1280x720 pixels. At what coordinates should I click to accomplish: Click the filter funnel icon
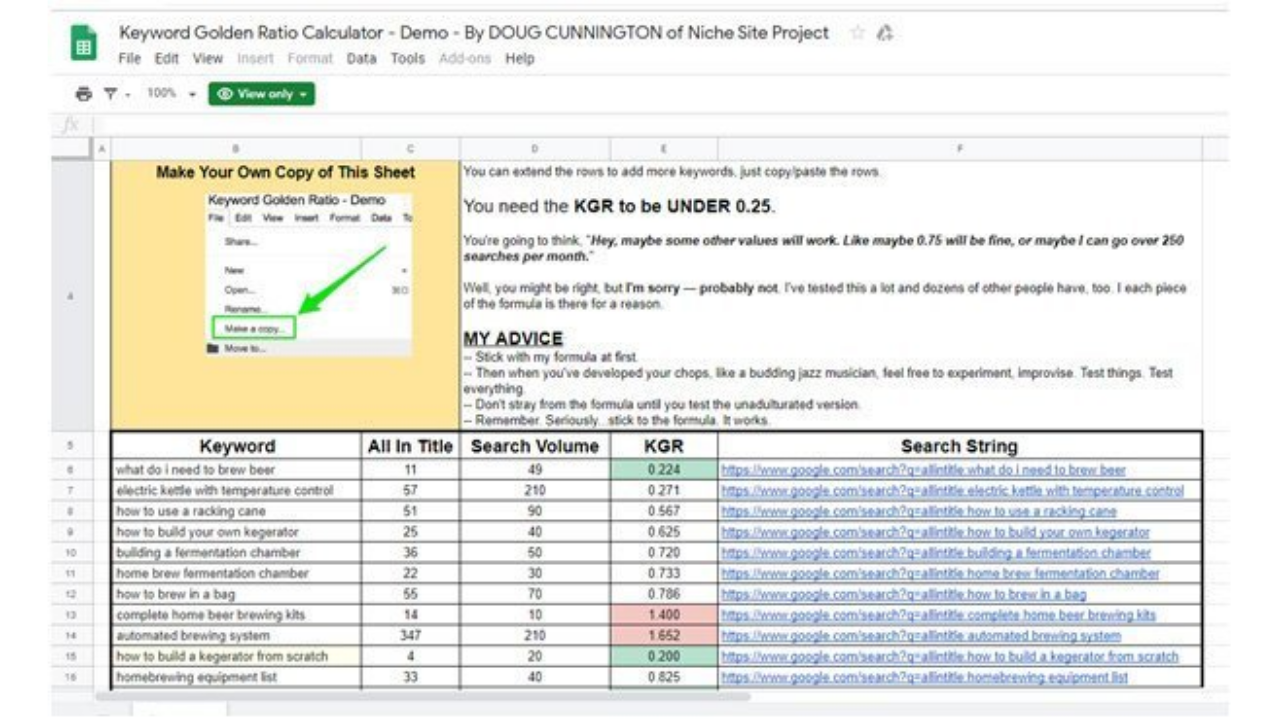point(112,94)
